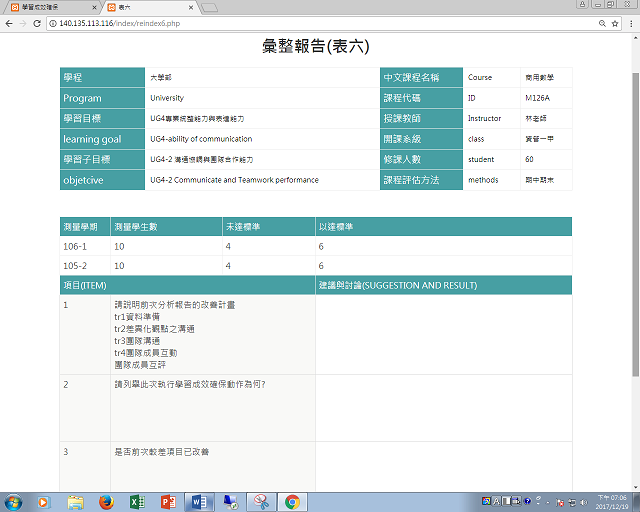Click the 'M126A' course ID cell

click(546, 98)
